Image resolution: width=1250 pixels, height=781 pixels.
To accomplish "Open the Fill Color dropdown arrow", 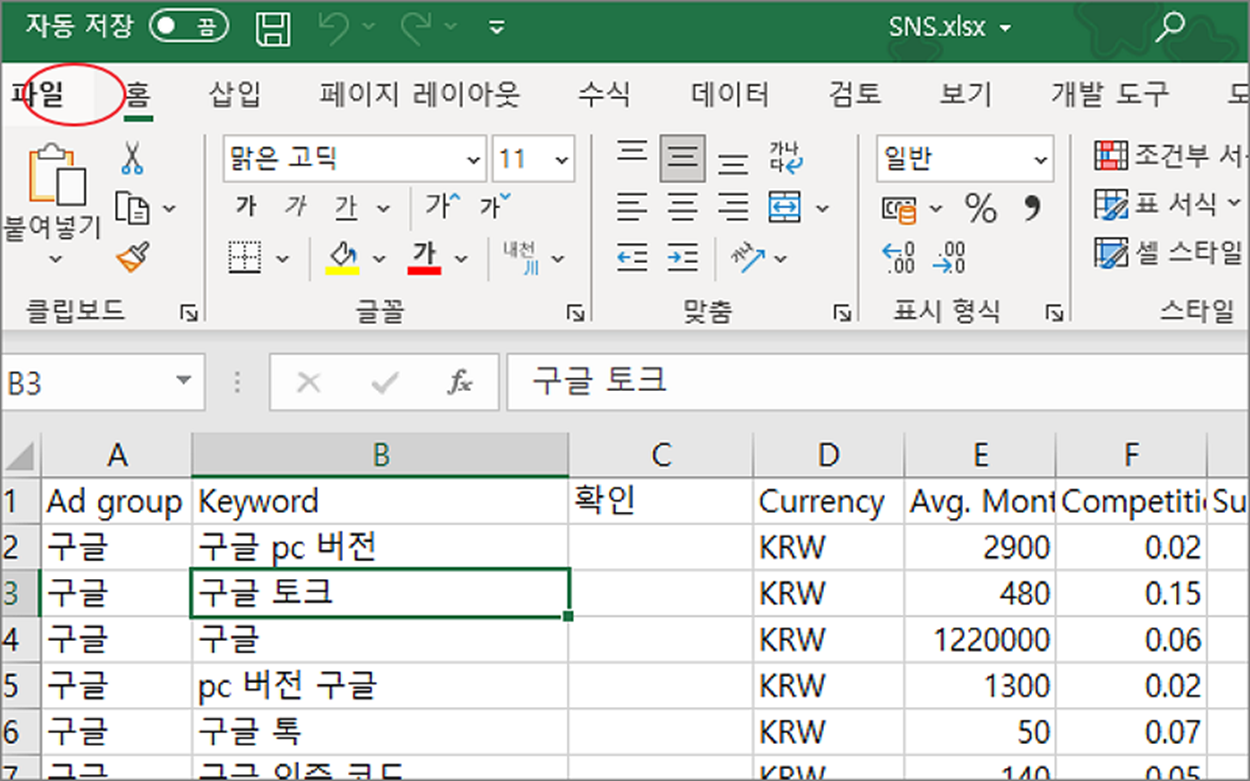I will click(x=379, y=259).
